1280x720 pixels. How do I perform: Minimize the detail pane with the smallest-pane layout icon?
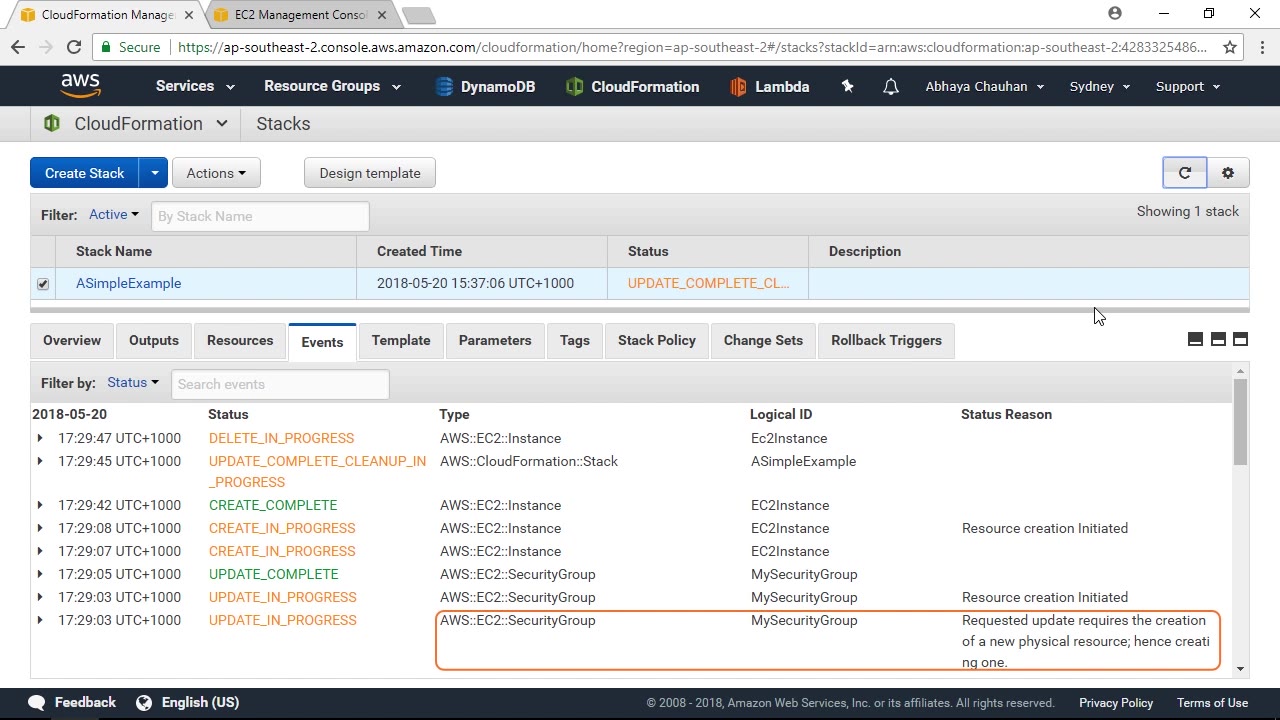(x=1195, y=339)
